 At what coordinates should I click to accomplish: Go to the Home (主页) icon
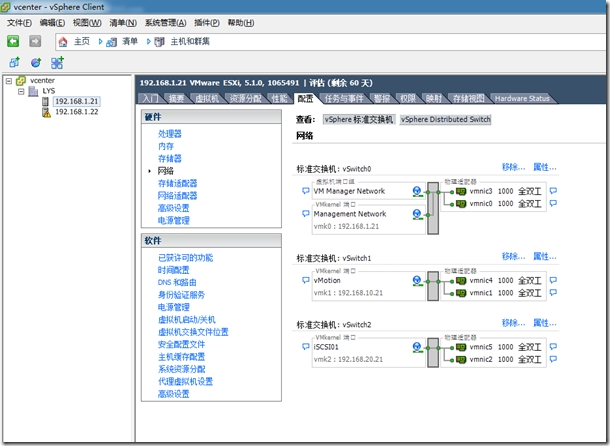pos(63,42)
